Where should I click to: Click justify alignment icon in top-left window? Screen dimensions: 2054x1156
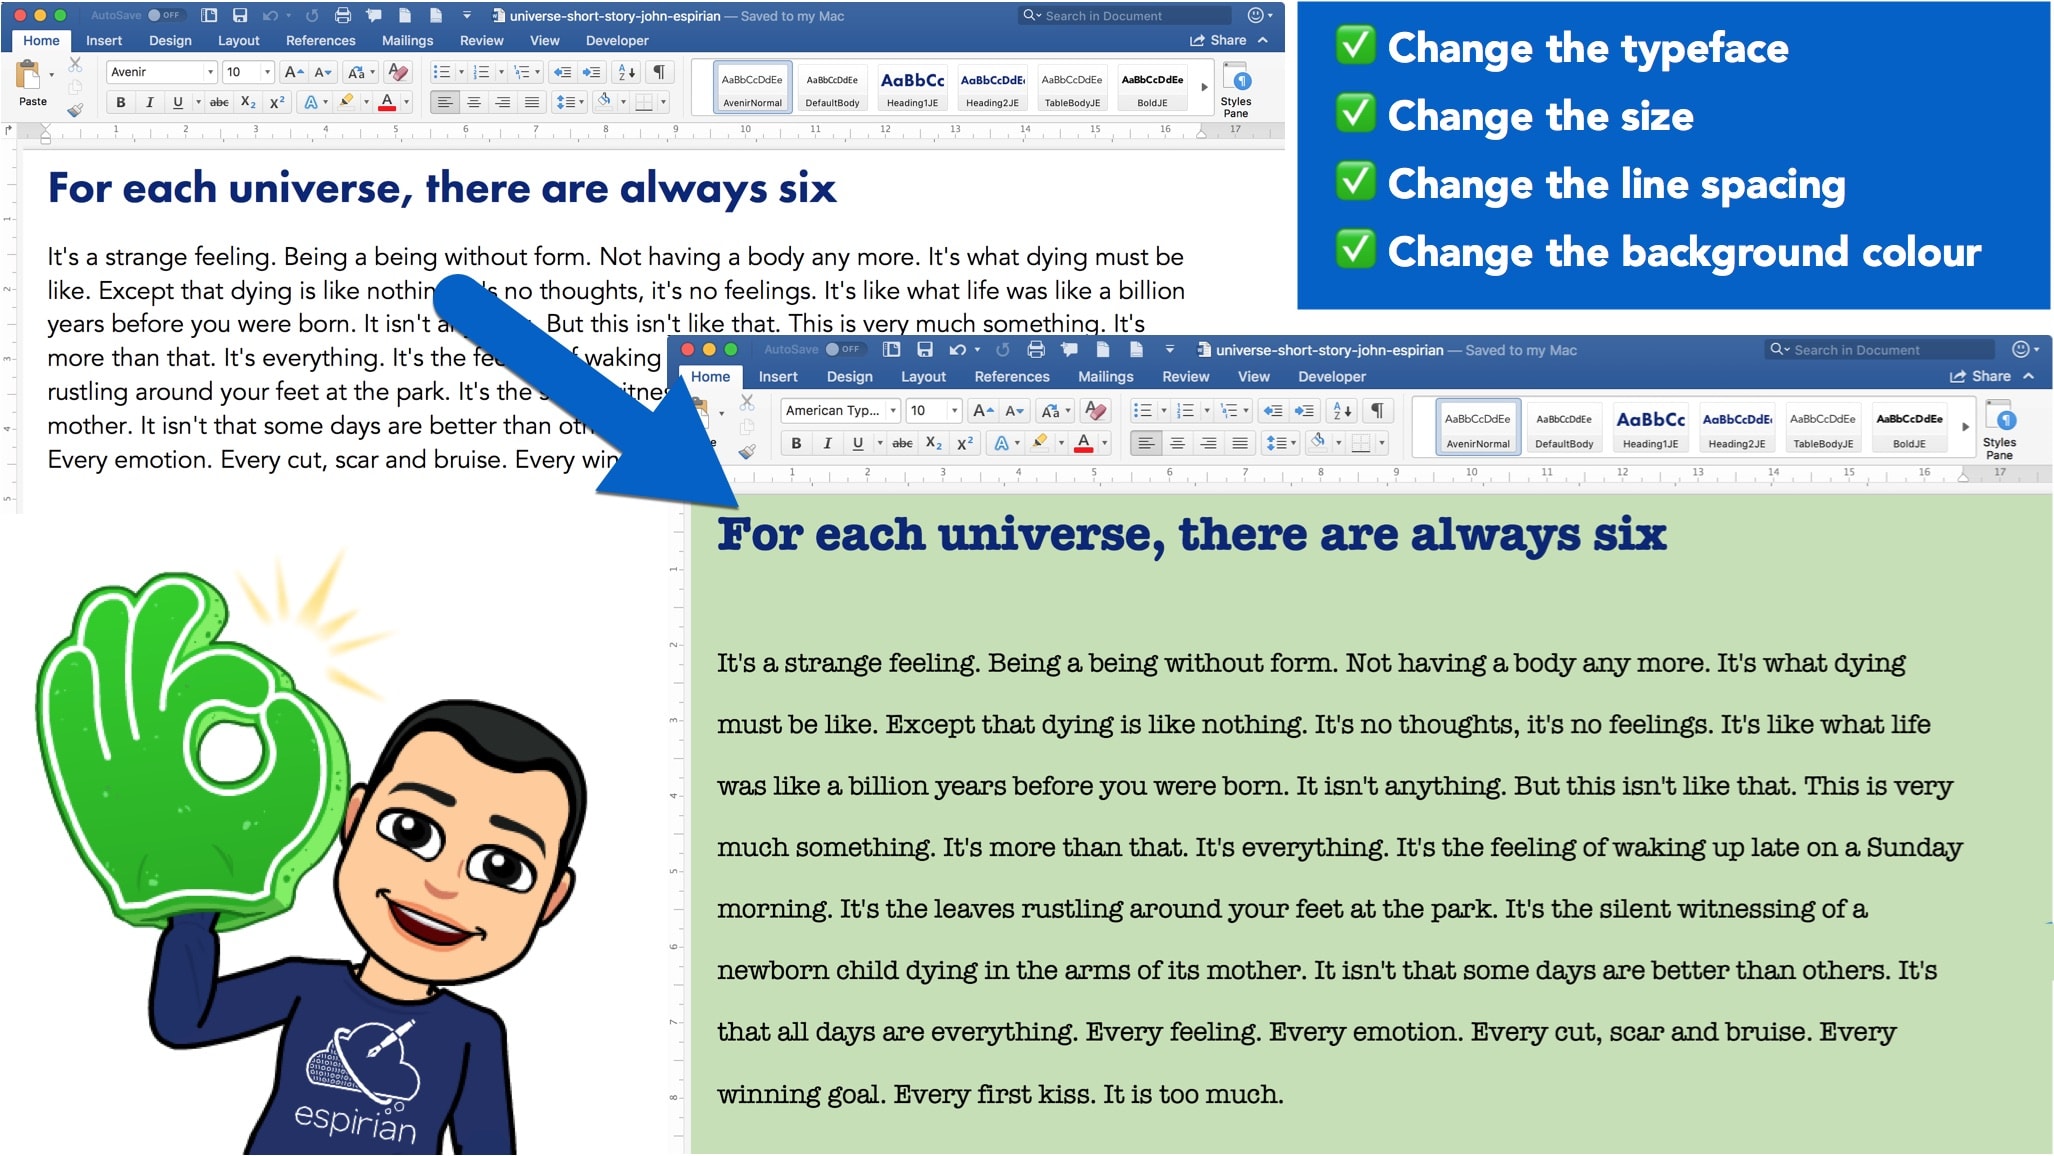click(x=532, y=102)
